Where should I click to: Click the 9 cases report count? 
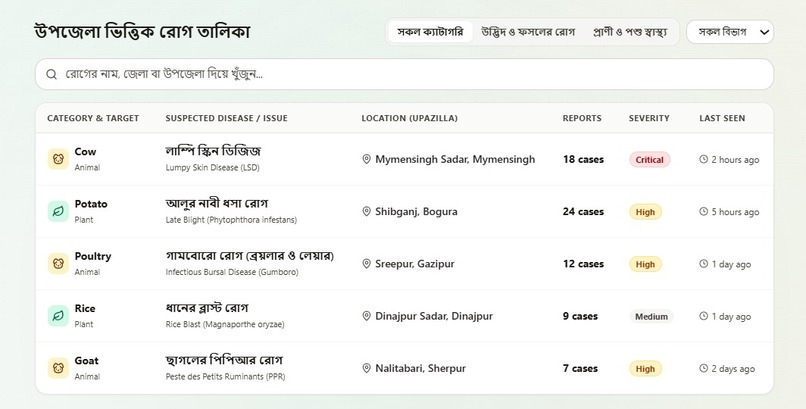[580, 317]
